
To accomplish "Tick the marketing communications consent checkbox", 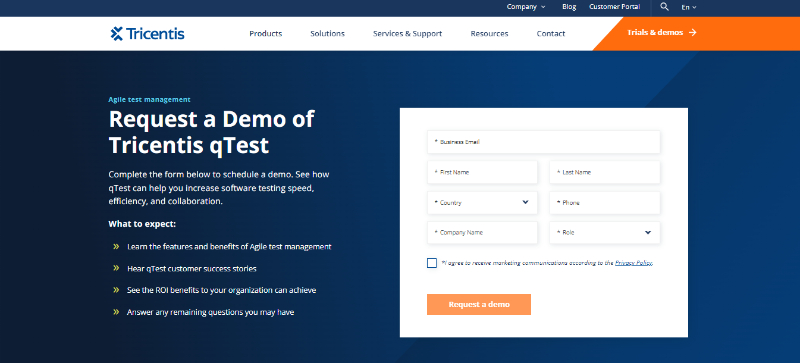I will tap(432, 263).
